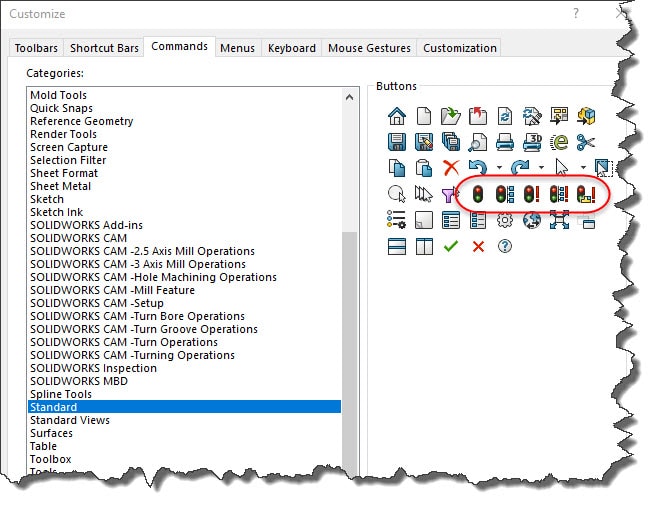Click the Tile Horizontally windows icon
Viewport: 658px width, 510px height.
pyautogui.click(x=397, y=246)
